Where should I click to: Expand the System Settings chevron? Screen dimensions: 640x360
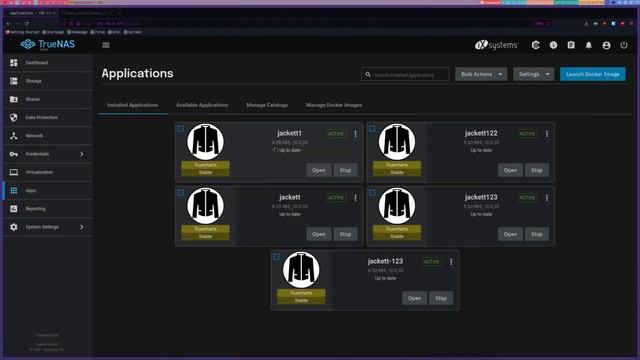[x=82, y=227]
